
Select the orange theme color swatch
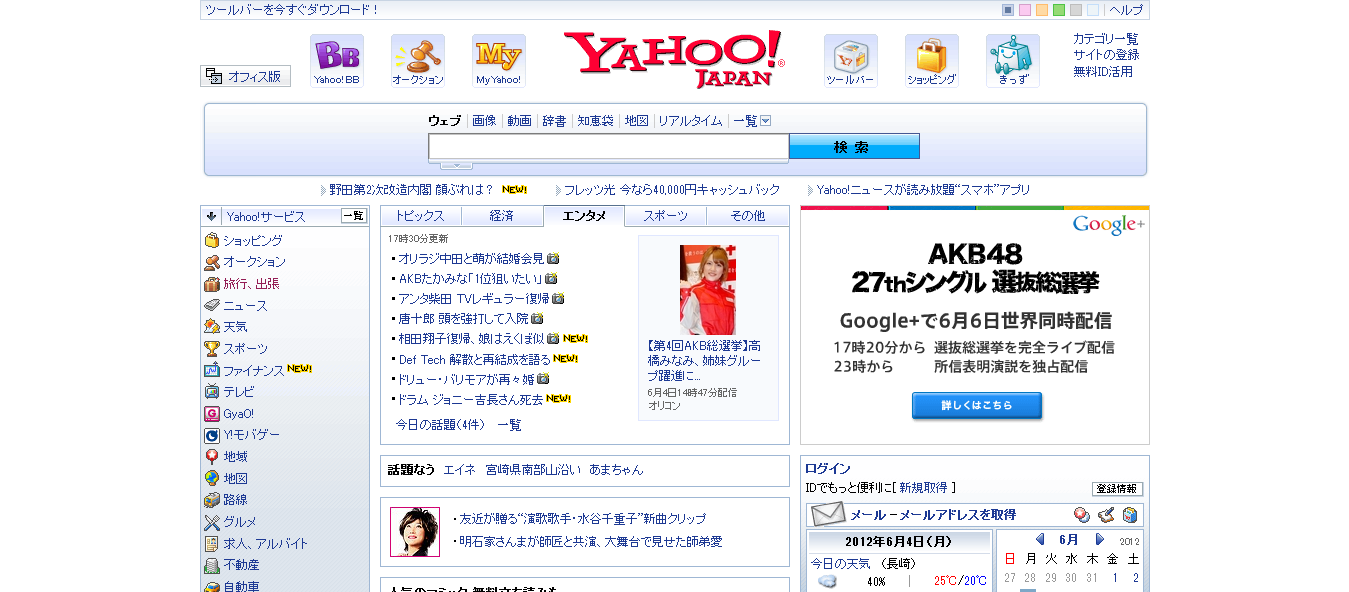pos(1042,10)
